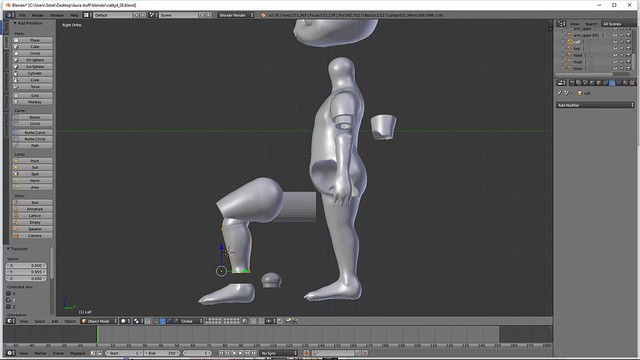
Task: Click the play reverse timeline button
Action: [x=234, y=353]
